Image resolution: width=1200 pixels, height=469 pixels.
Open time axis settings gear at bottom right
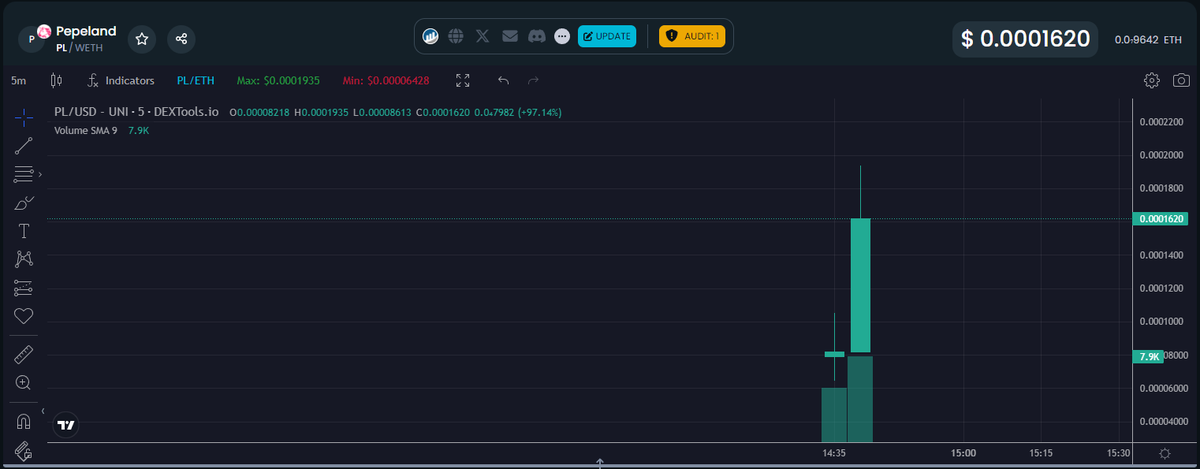(x=1163, y=453)
